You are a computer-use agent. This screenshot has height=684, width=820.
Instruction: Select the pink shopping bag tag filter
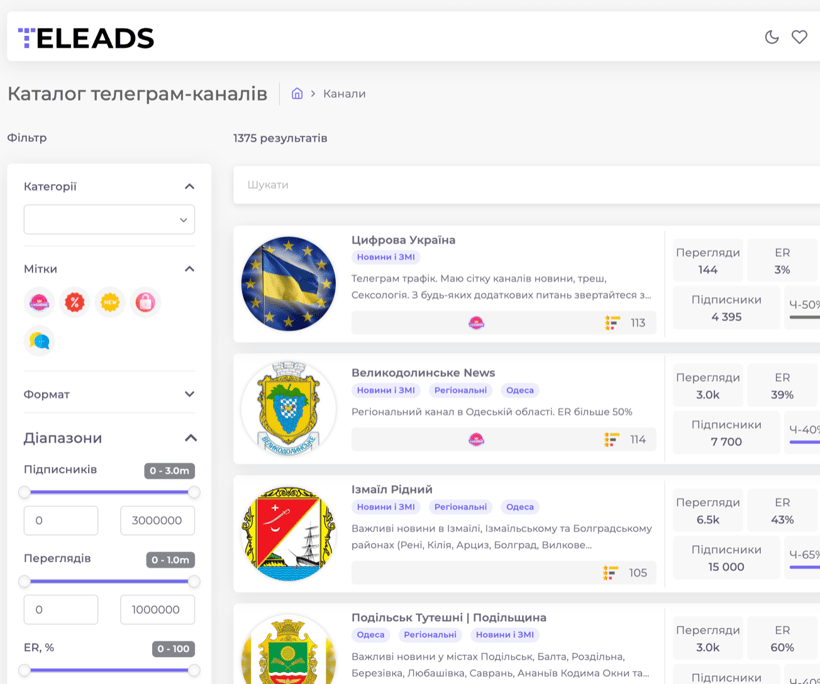pyautogui.click(x=145, y=302)
